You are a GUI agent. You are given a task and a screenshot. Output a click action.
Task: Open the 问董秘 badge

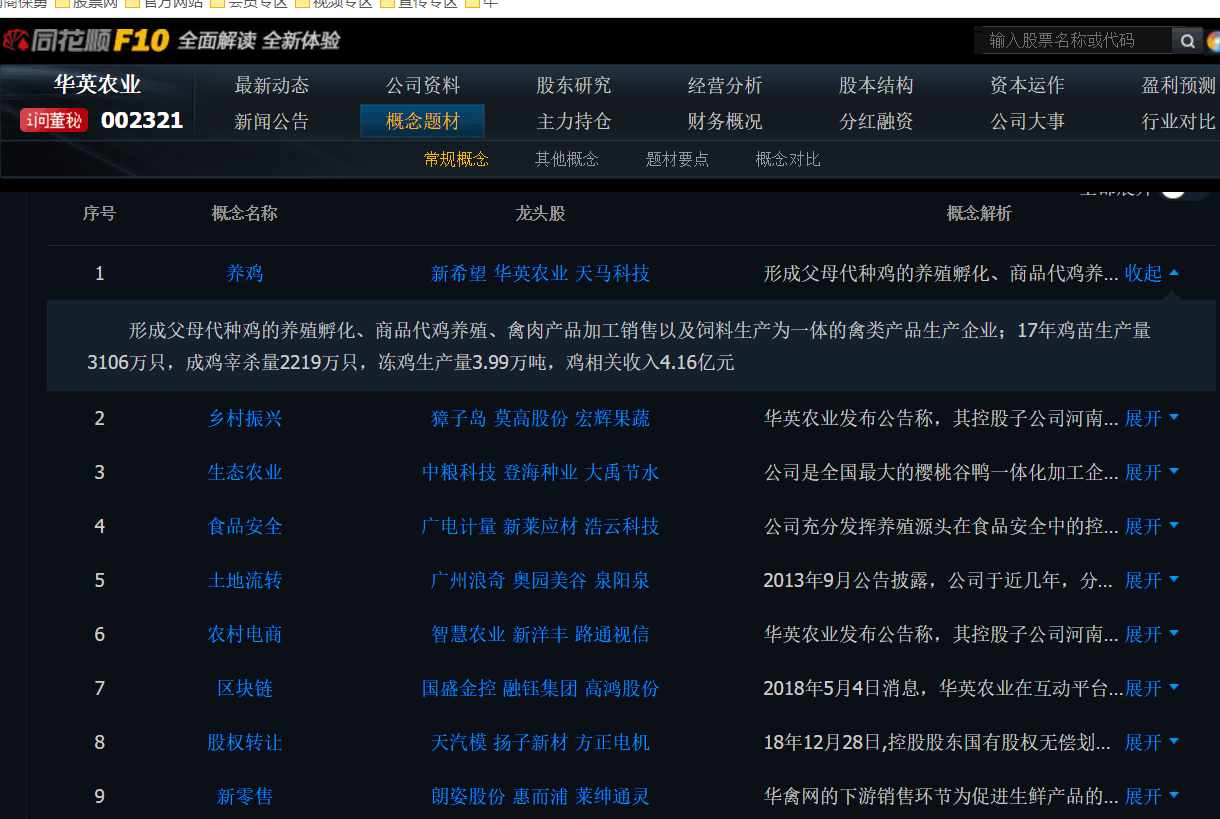pos(54,121)
